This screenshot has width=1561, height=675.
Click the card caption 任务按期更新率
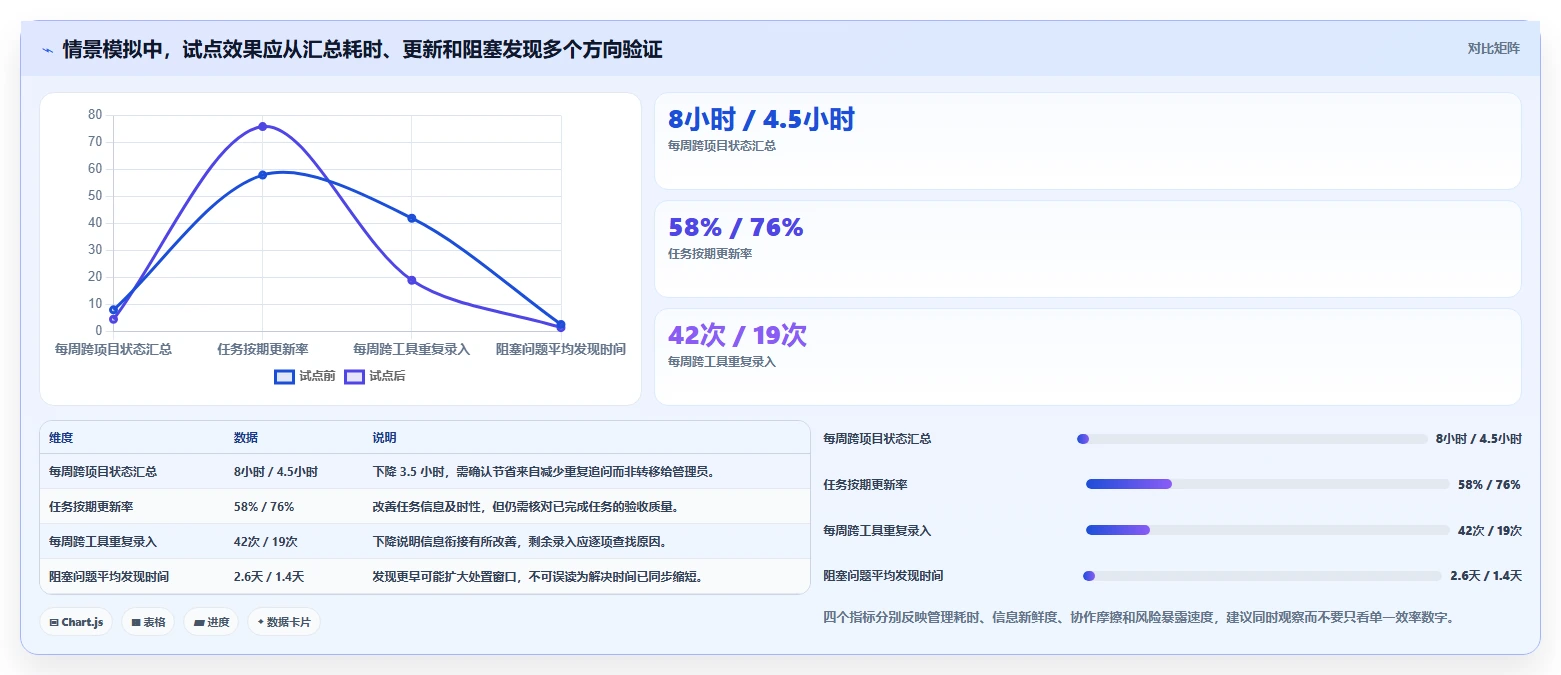point(710,254)
